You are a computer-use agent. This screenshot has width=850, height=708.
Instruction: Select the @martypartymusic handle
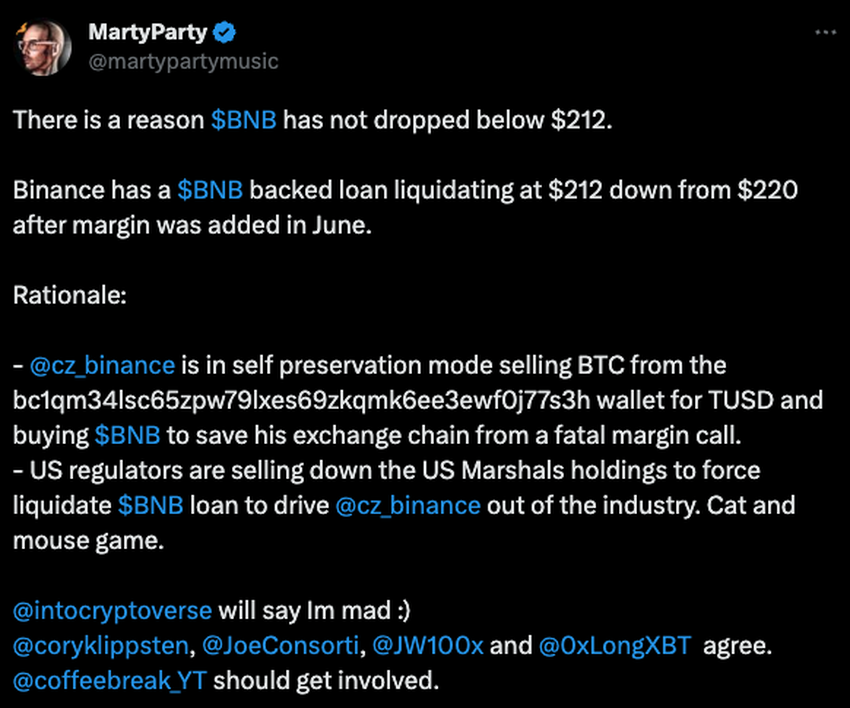click(x=184, y=60)
